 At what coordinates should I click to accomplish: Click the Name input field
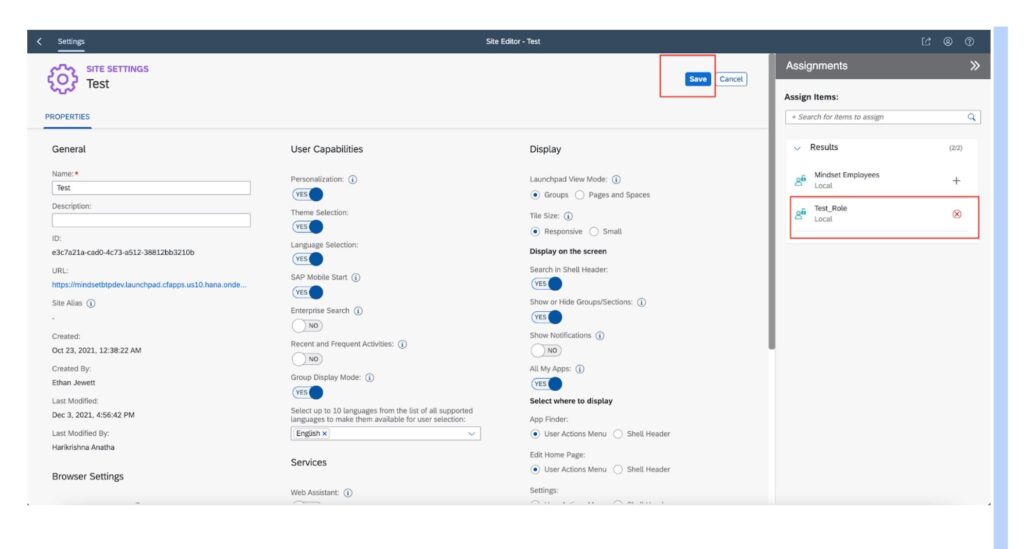point(151,188)
